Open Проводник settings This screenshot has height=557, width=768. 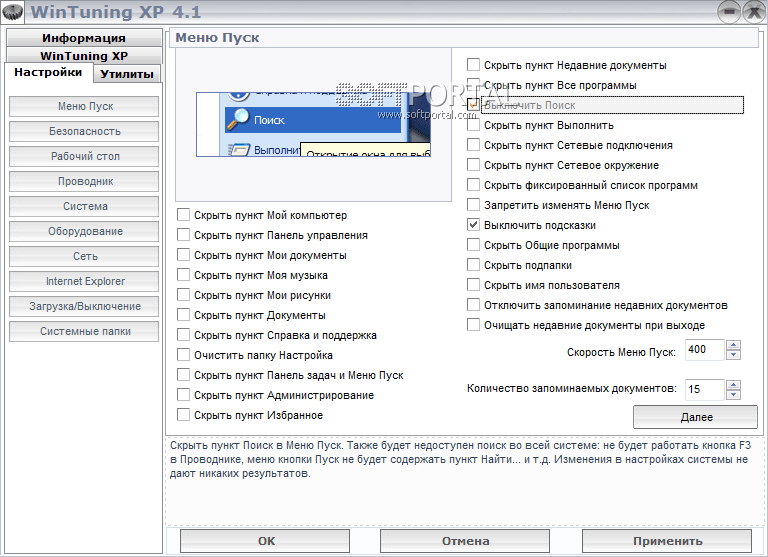tap(84, 181)
